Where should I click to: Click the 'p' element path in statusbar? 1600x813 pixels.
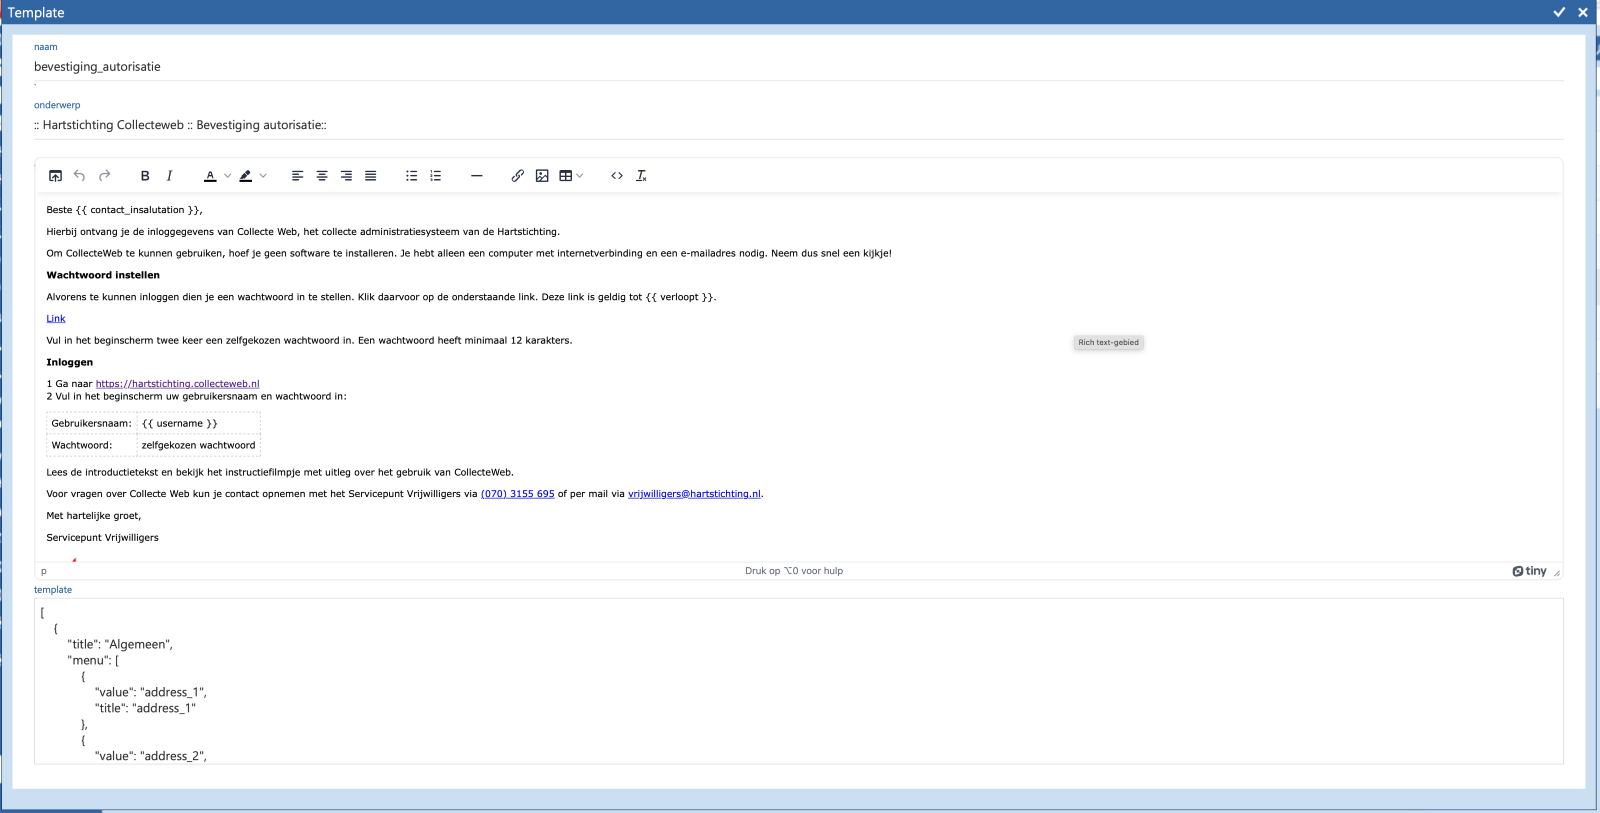[x=43, y=571]
